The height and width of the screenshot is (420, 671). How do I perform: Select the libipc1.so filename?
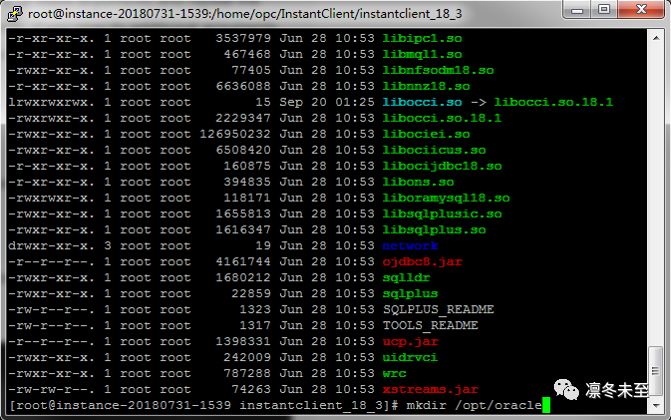[422, 39]
